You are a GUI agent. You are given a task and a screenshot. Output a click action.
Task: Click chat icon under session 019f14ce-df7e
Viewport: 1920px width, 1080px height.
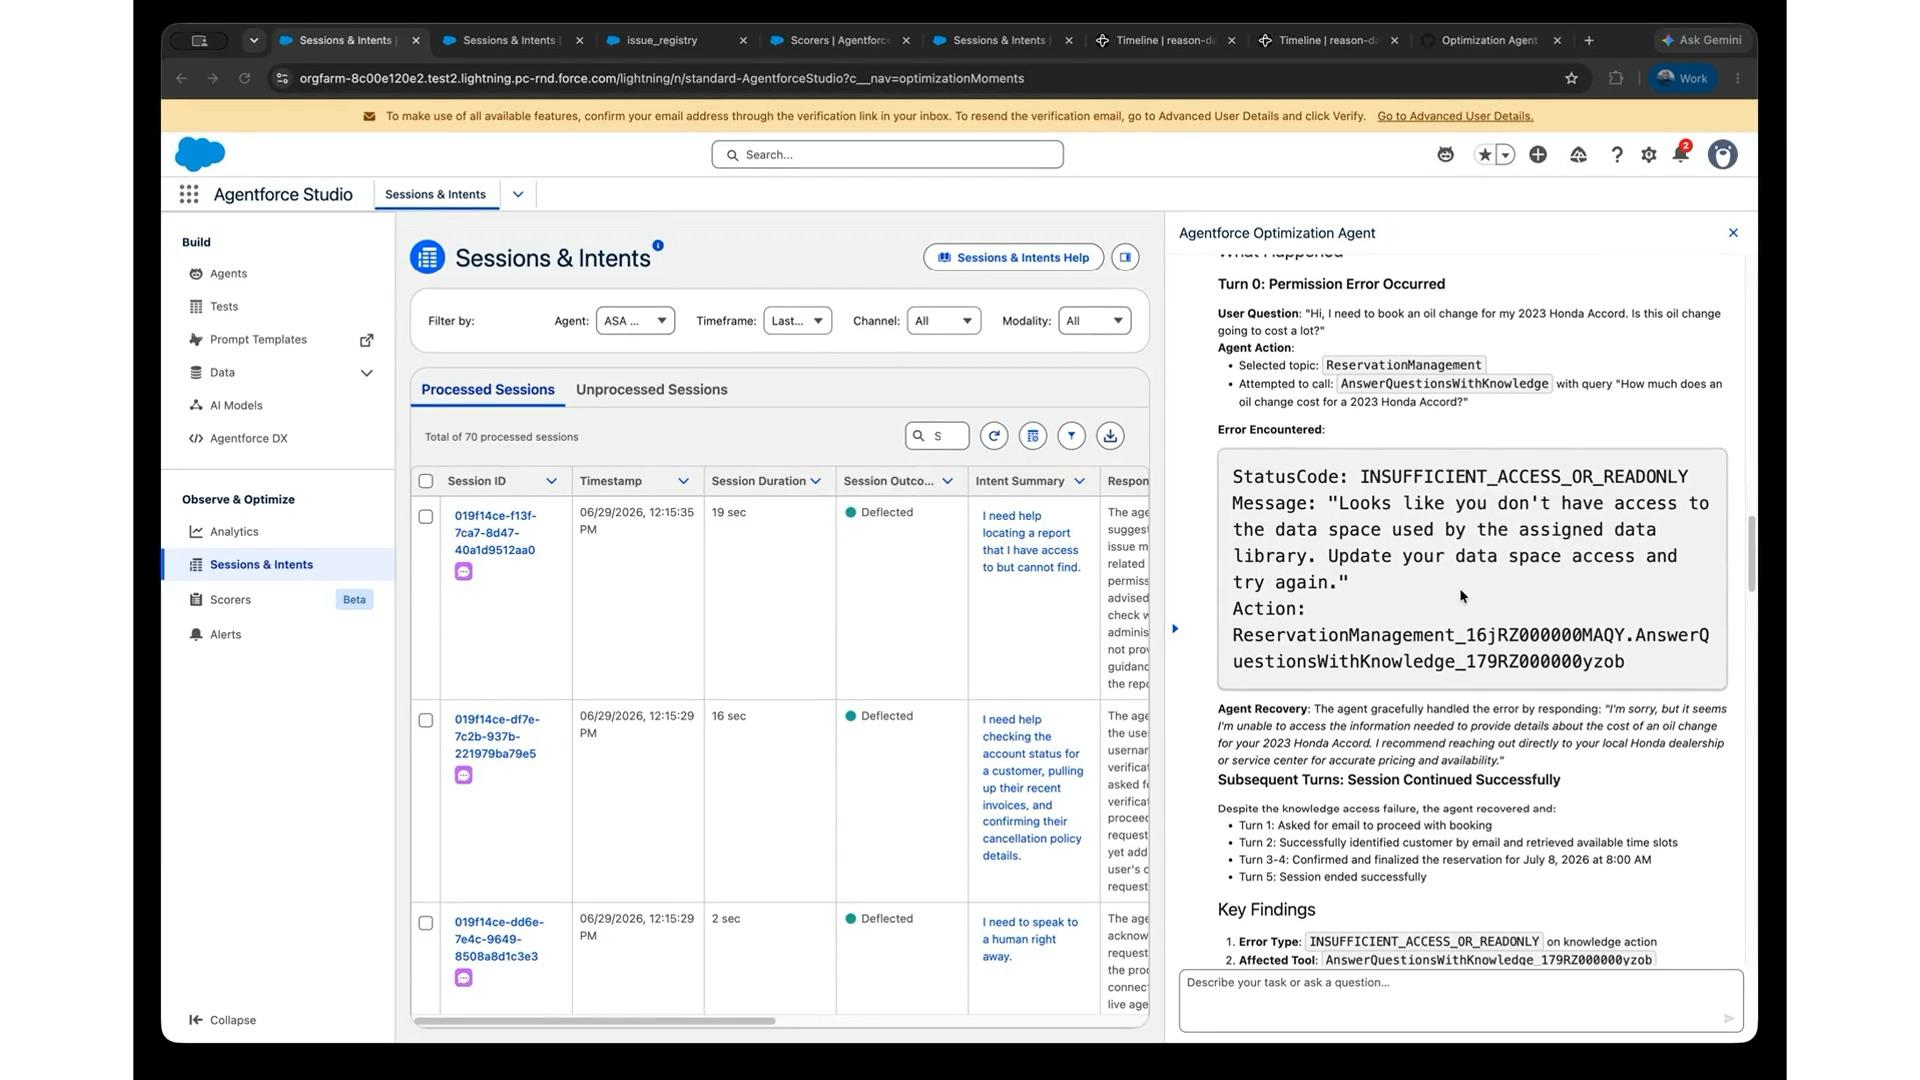tap(463, 775)
